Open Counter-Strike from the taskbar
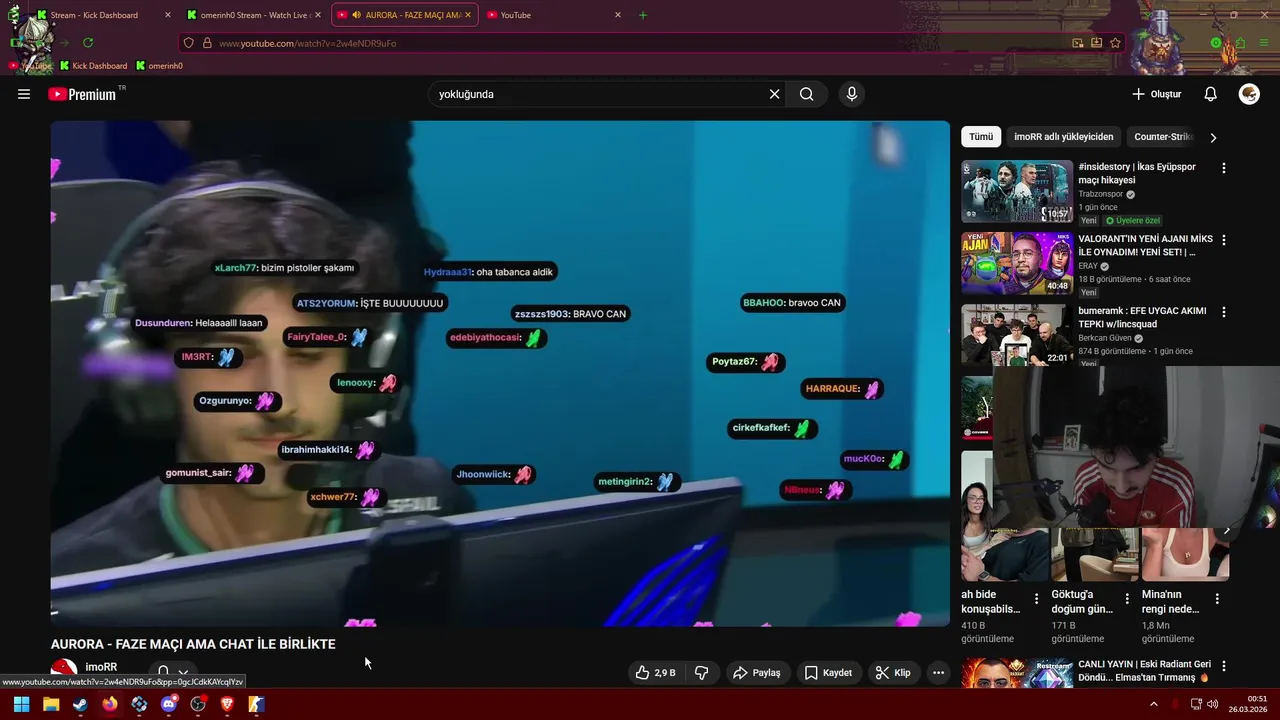1280x720 pixels. pyautogui.click(x=256, y=704)
